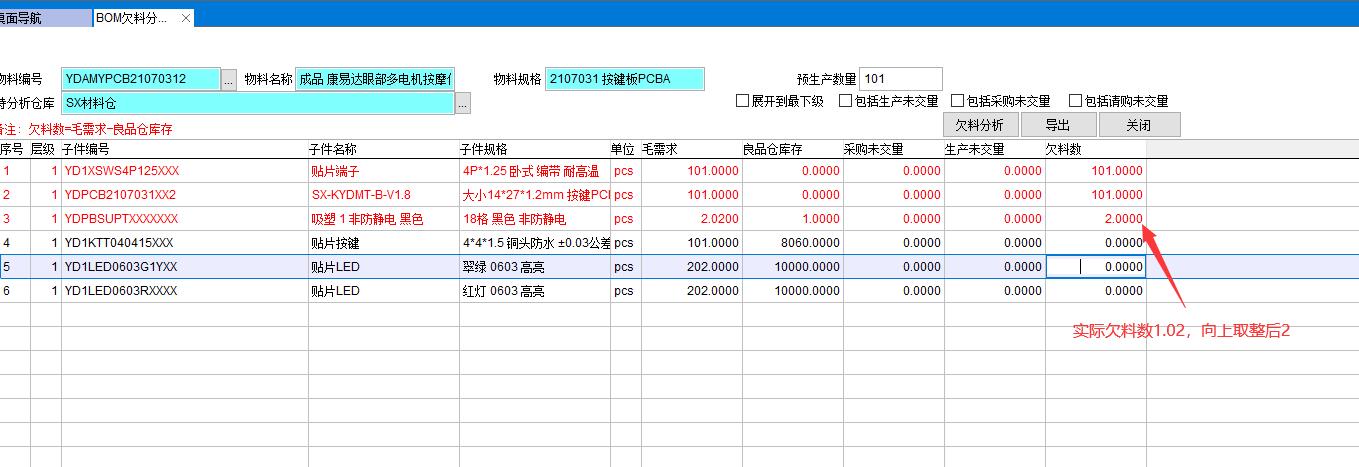This screenshot has width=1359, height=467.
Task: Toggle the 包括请购未交量 checkbox
Action: pos(1076,101)
